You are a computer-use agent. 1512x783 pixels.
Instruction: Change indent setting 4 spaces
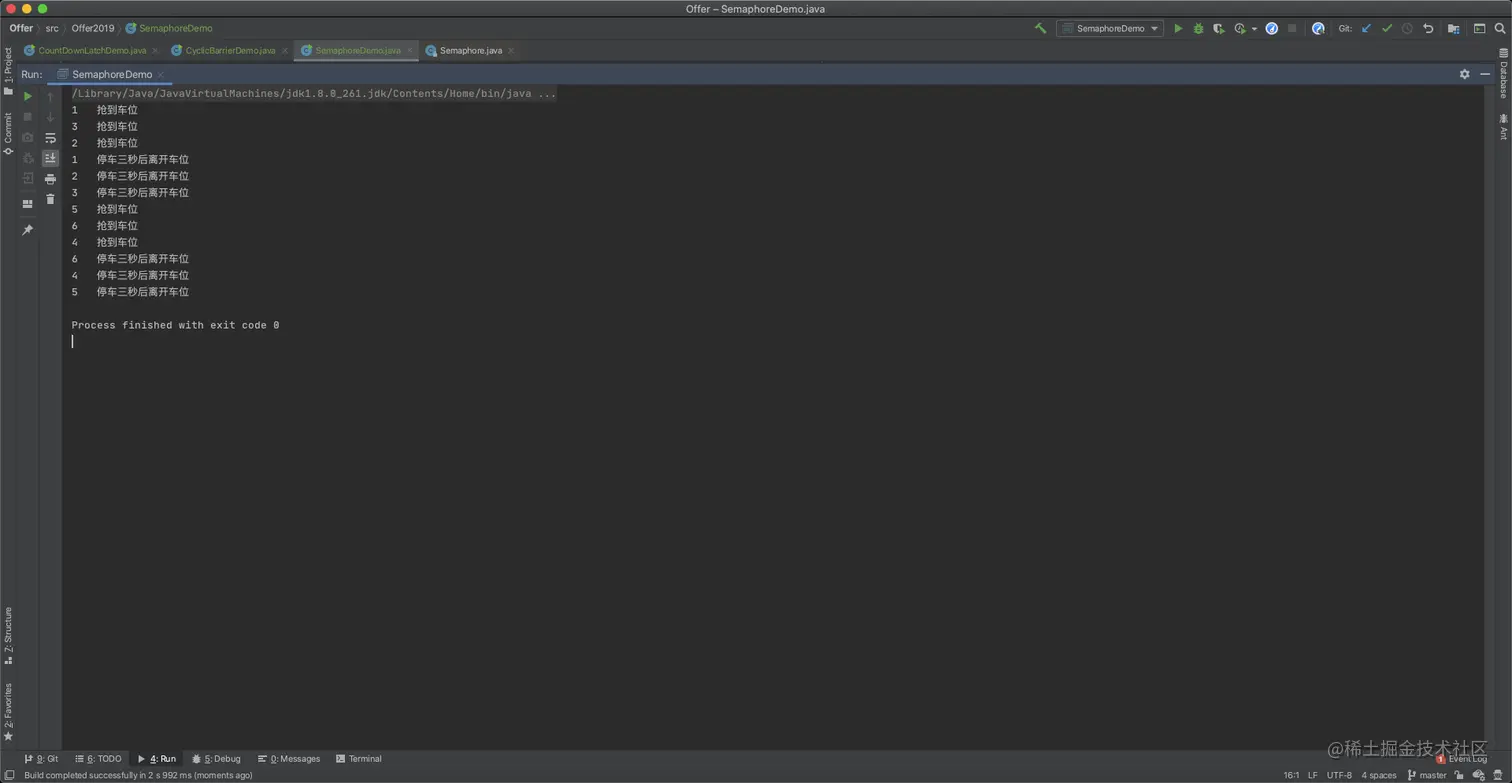coord(1379,775)
